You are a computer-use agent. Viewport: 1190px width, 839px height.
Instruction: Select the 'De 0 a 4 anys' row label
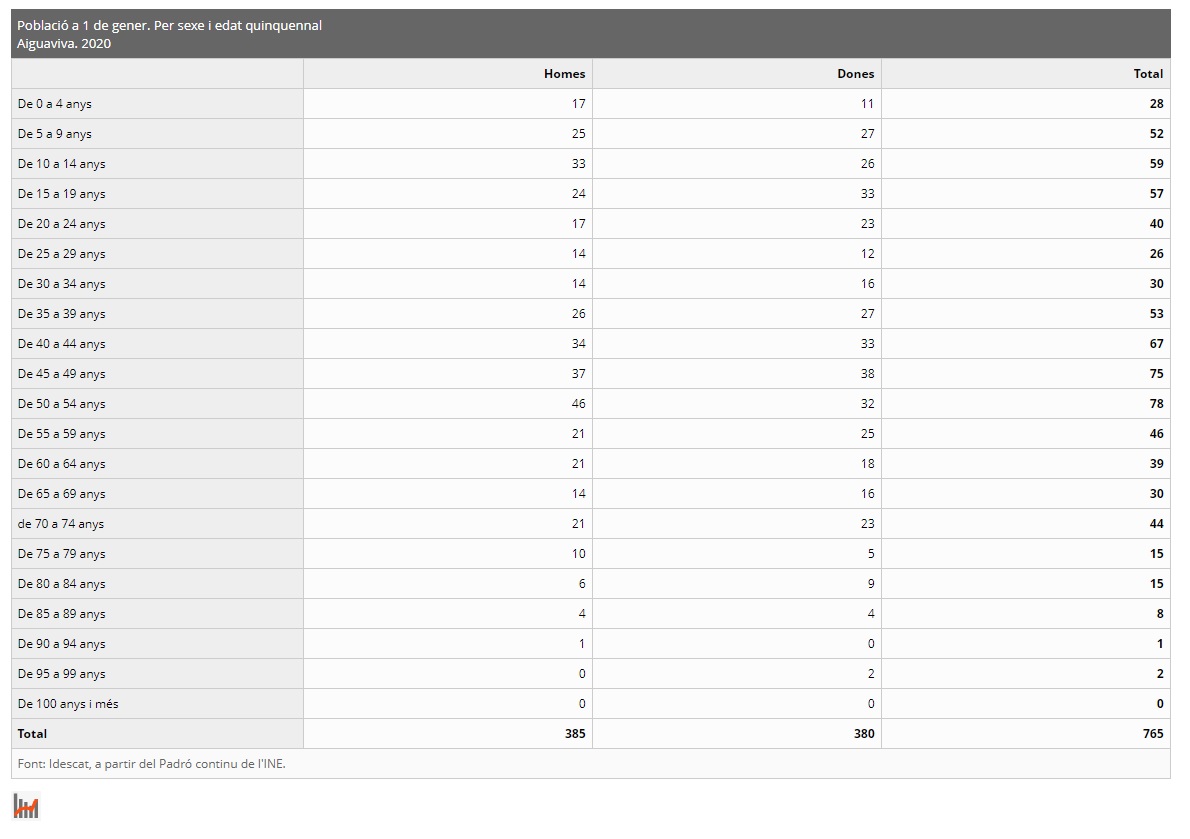coord(55,104)
